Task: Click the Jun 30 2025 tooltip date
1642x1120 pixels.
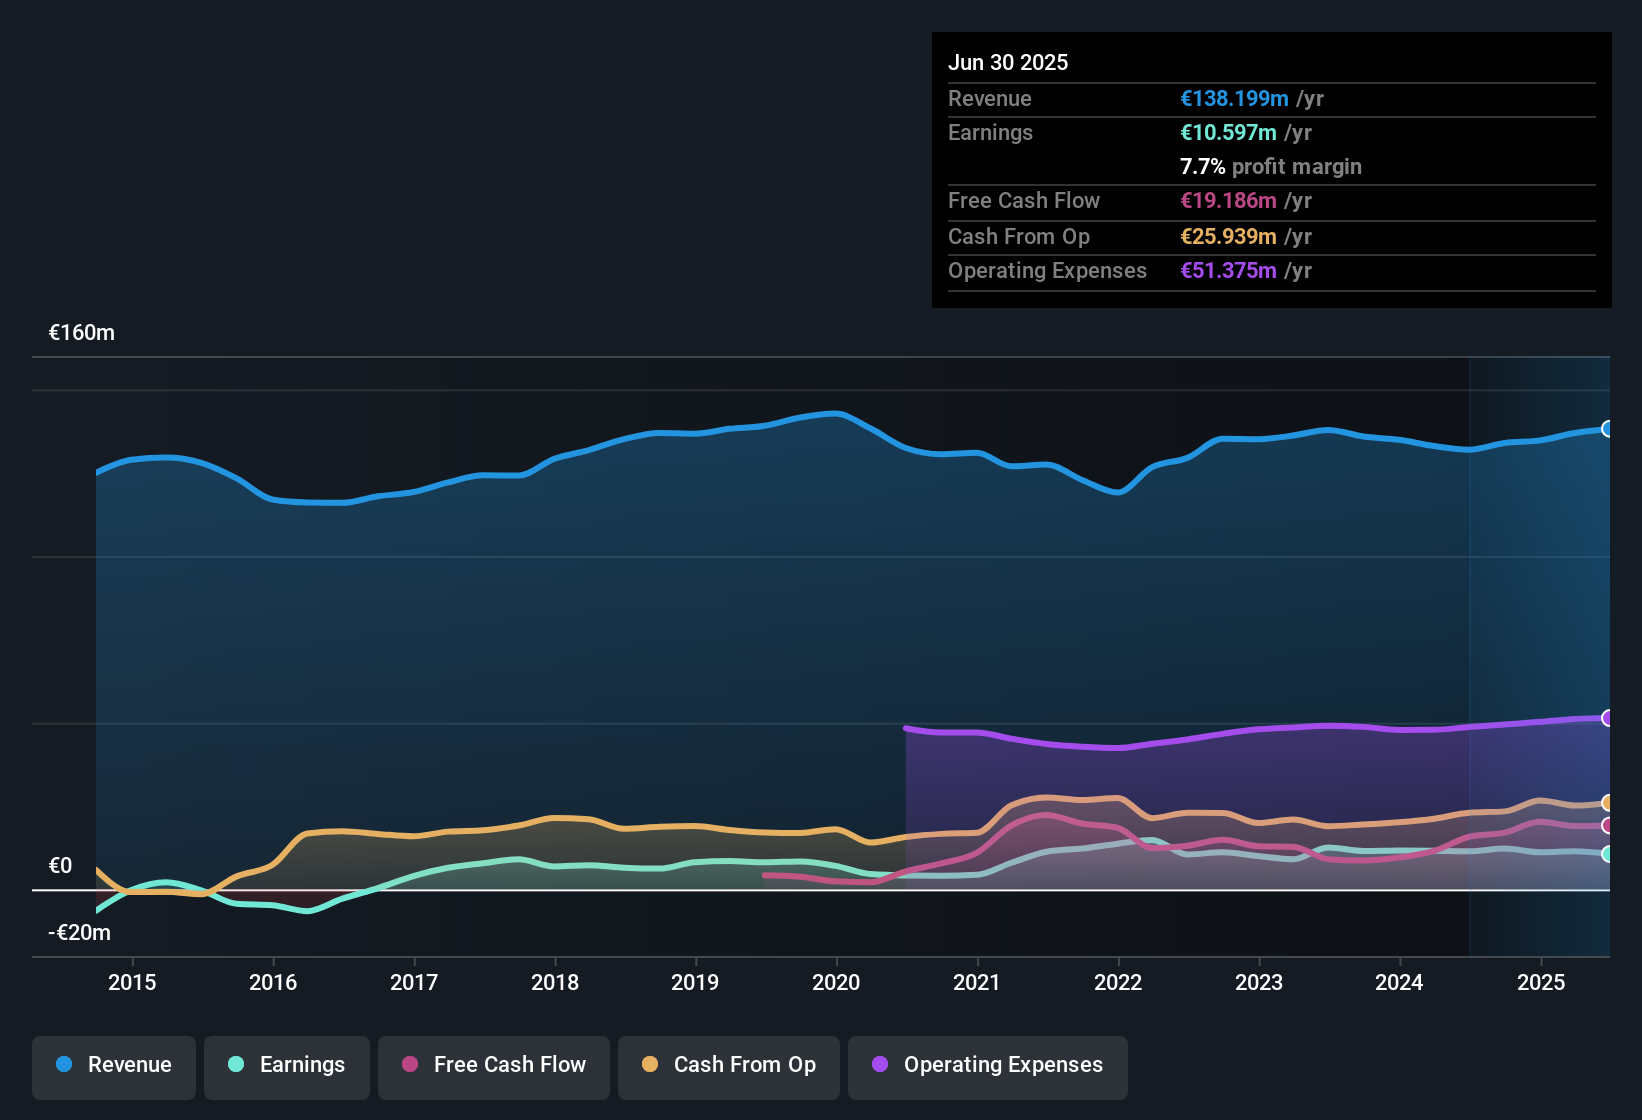Action: pyautogui.click(x=1008, y=62)
